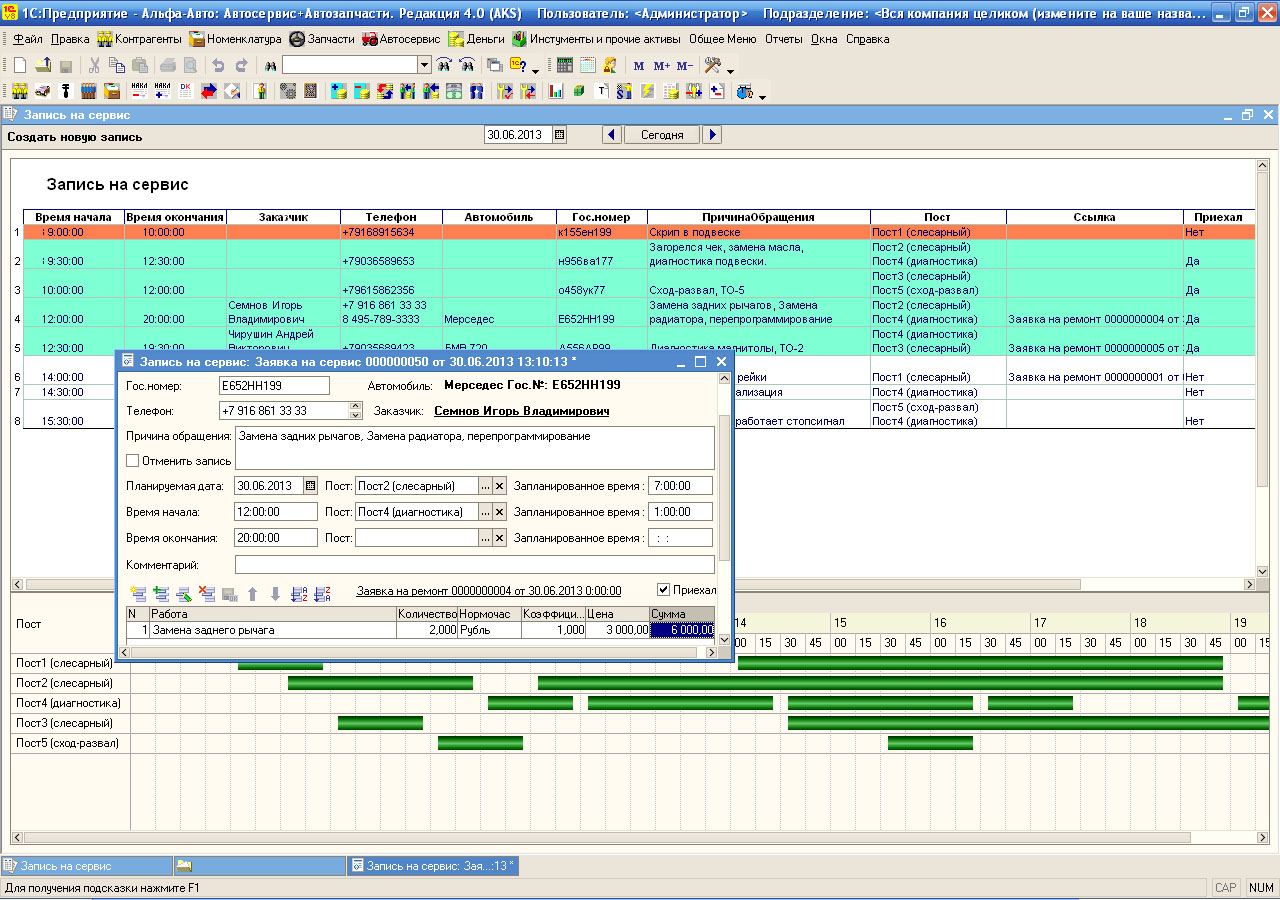Click the Комментарий input field
This screenshot has height=900, width=1280.
coord(474,564)
